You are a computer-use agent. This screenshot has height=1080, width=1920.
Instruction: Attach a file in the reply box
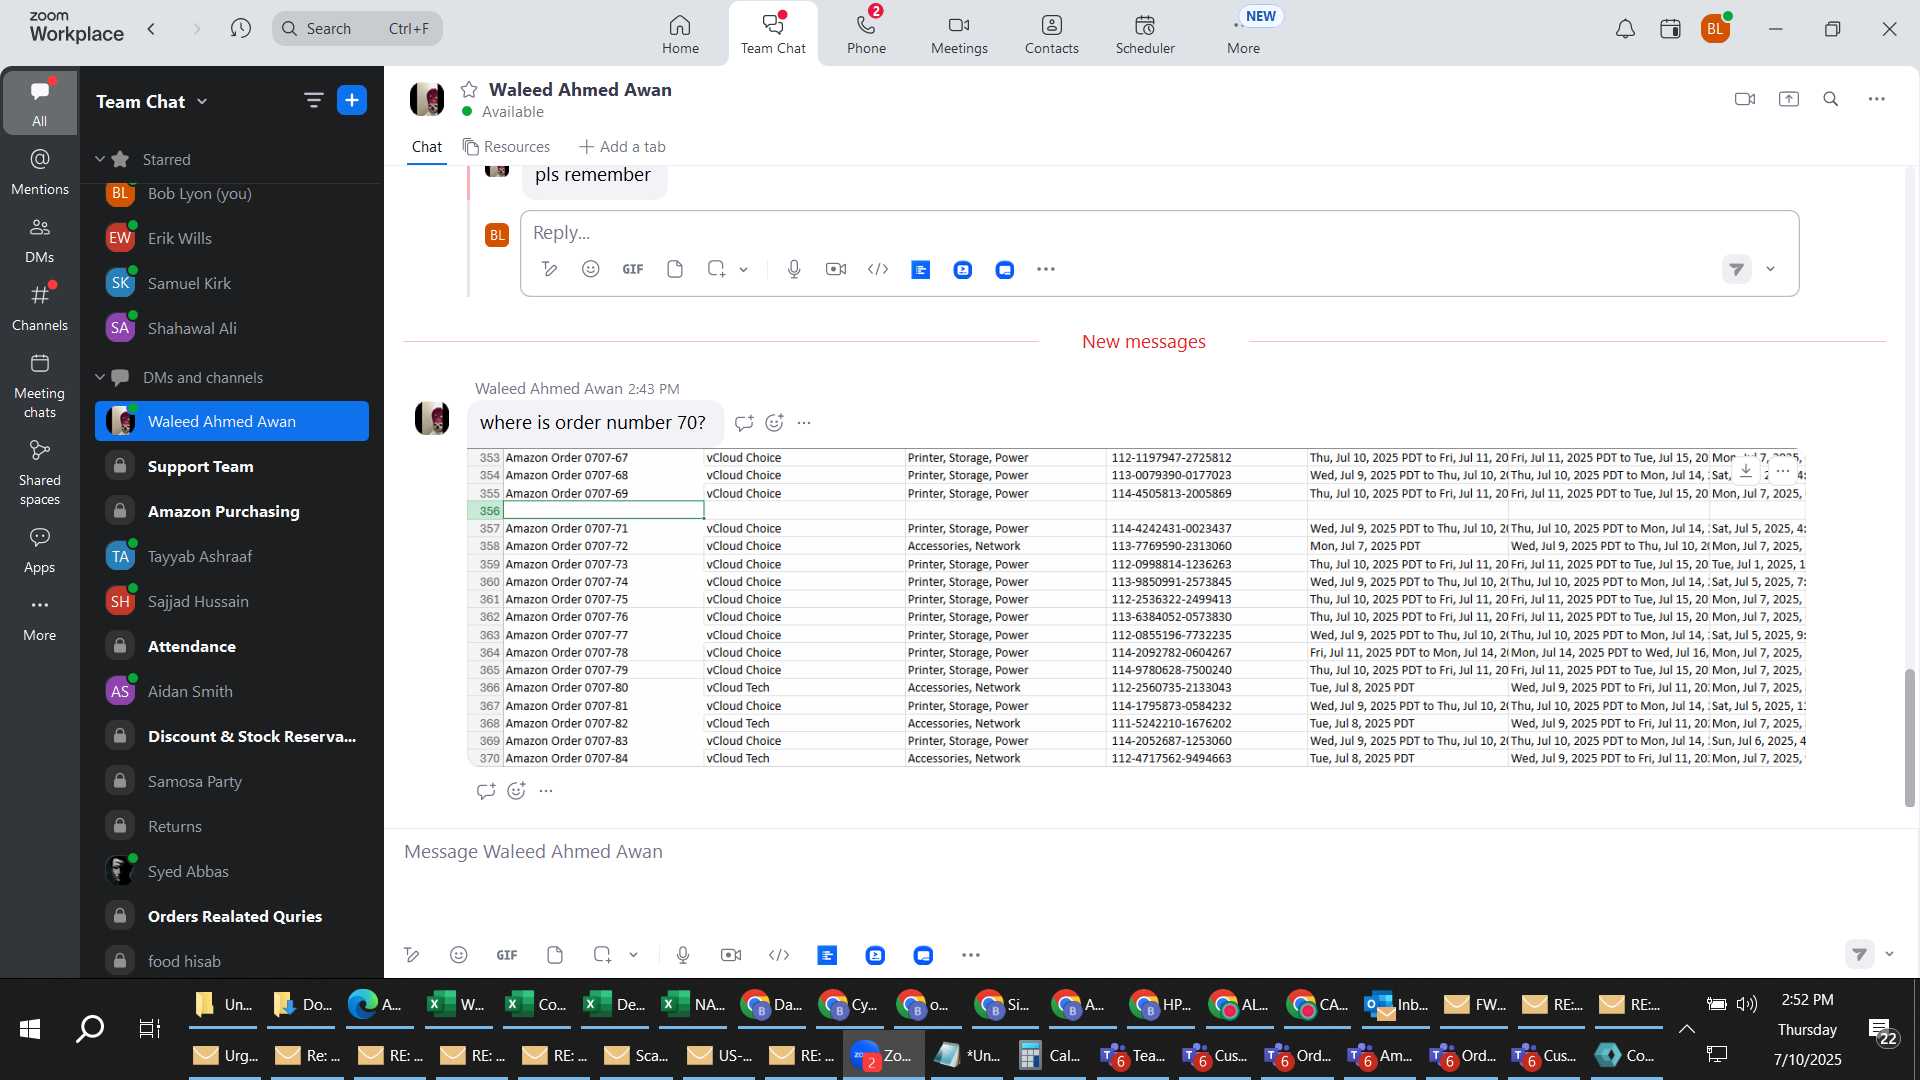click(x=675, y=269)
